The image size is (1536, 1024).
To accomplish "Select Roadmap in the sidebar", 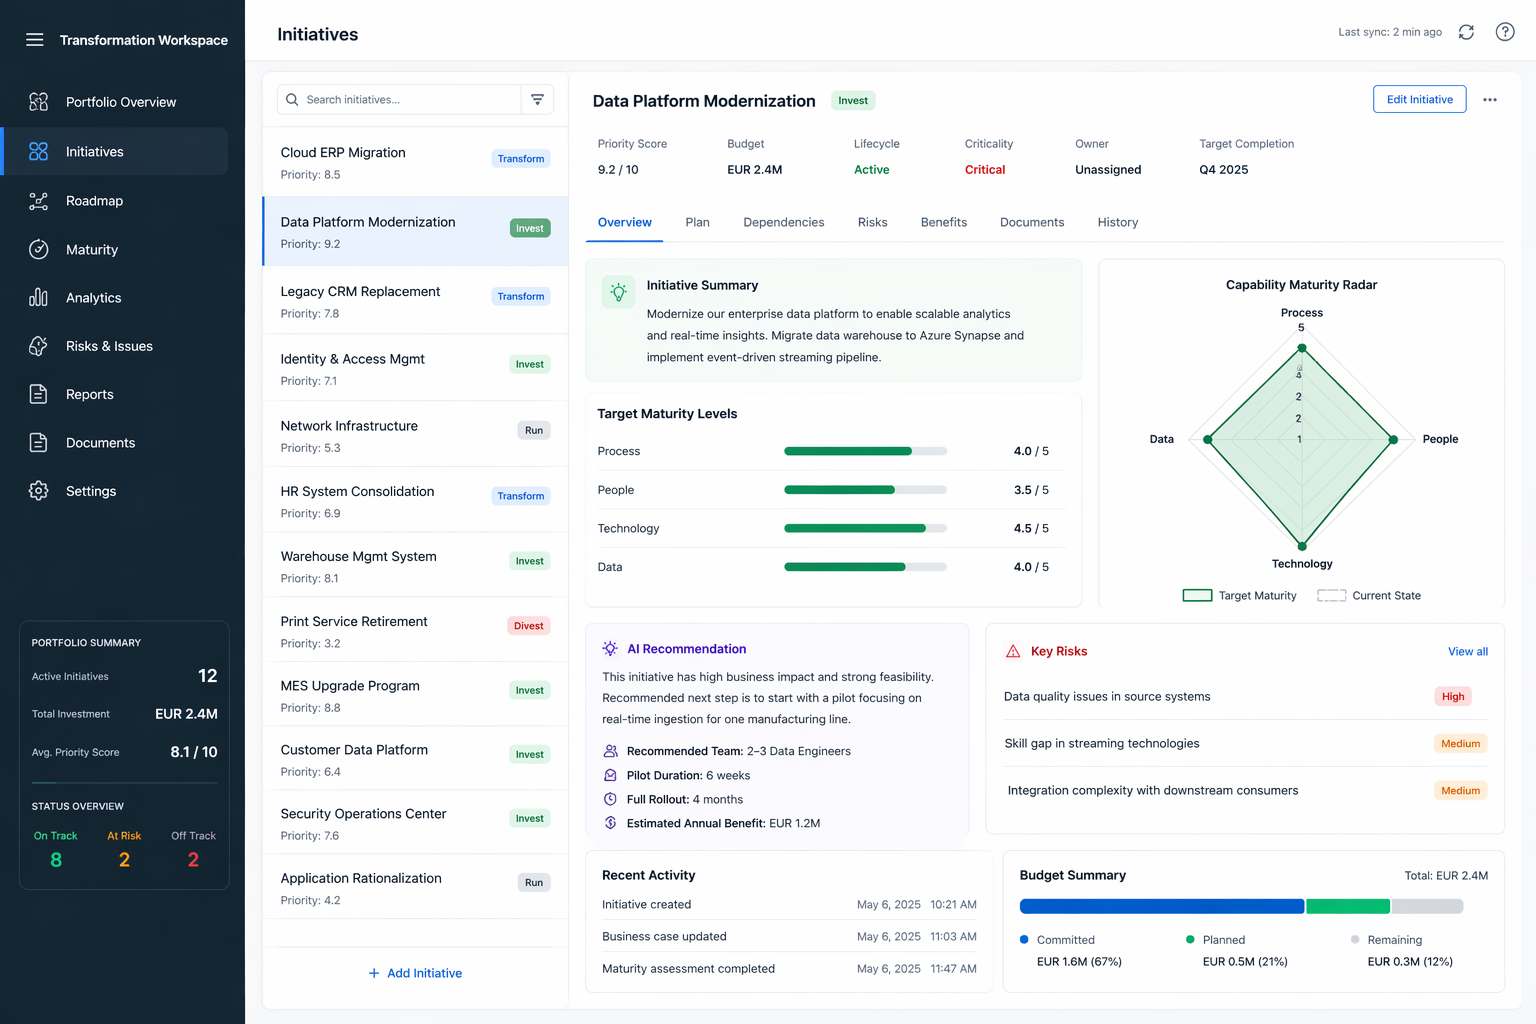I will (x=94, y=200).
